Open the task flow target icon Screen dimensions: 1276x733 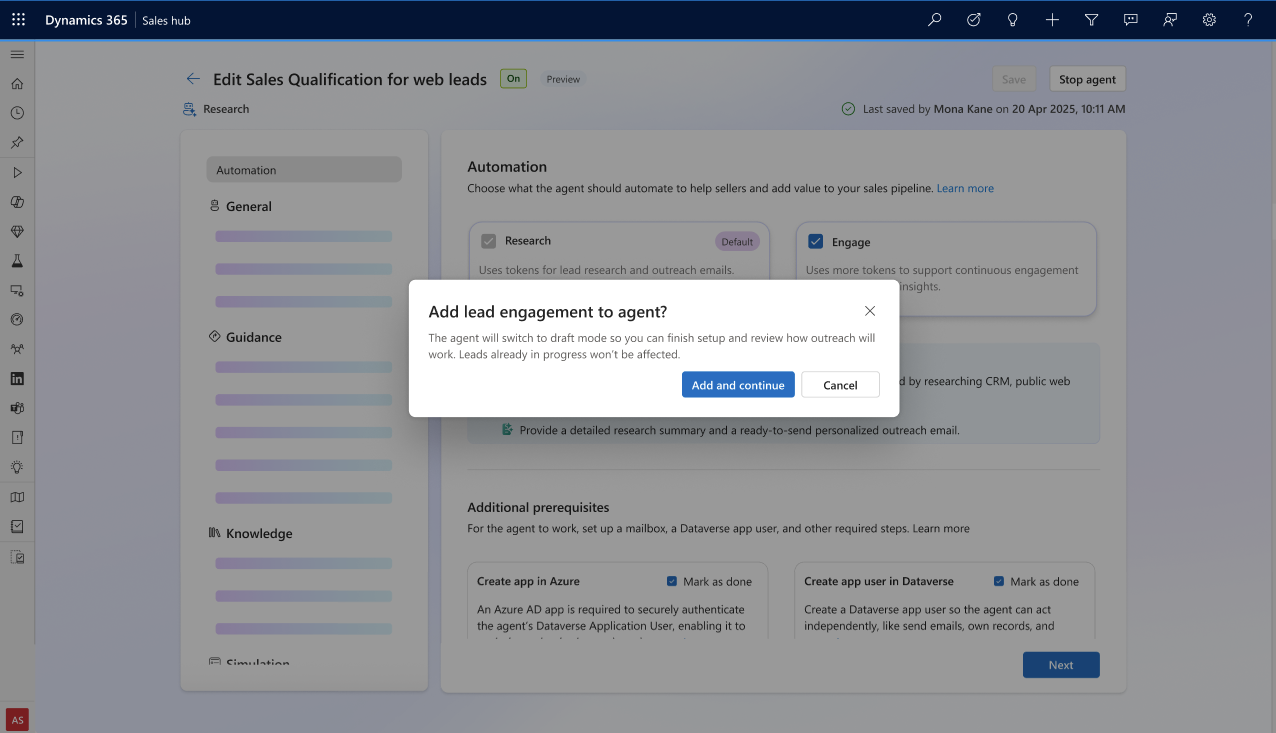click(x=974, y=20)
